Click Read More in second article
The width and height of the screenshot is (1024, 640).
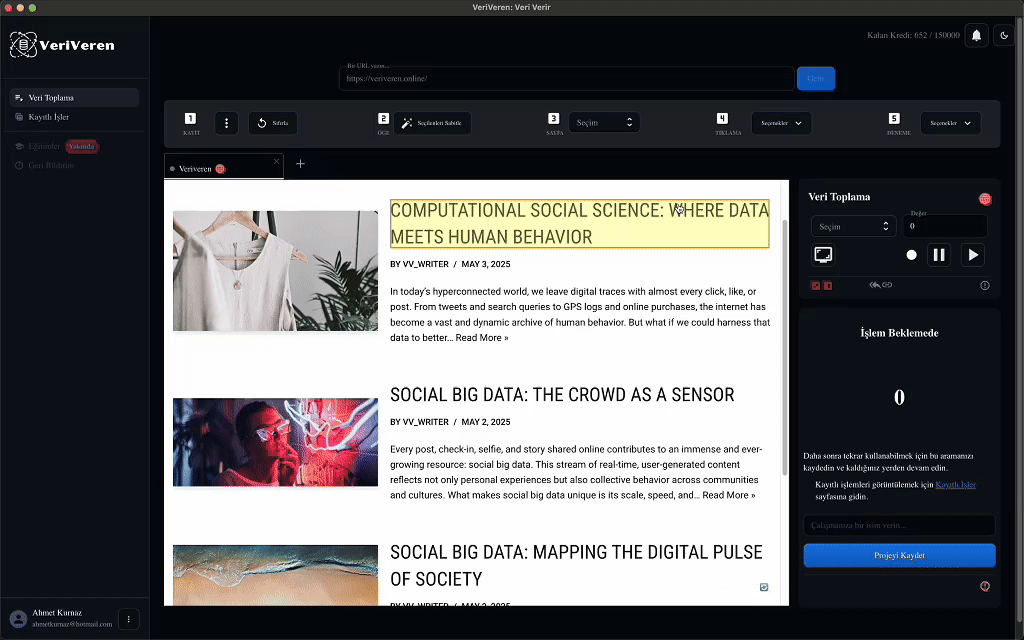(x=729, y=495)
